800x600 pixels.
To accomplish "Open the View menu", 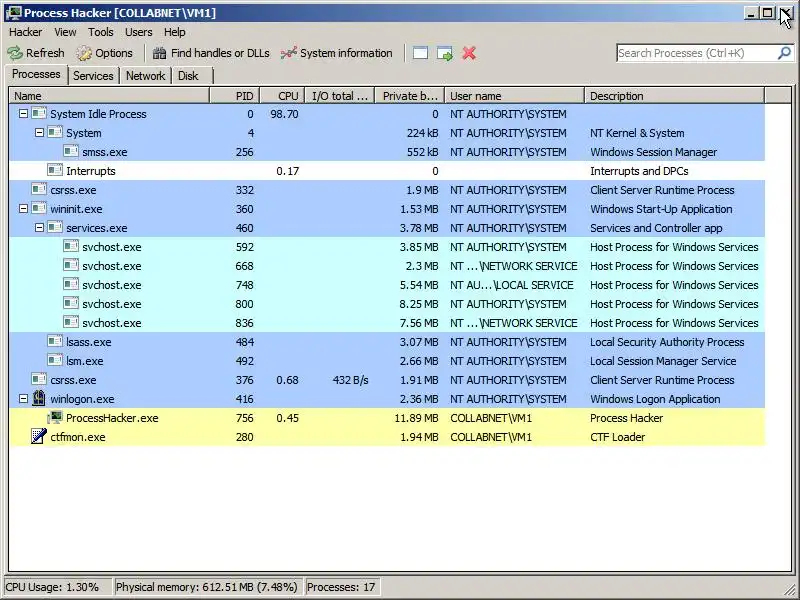I will (x=65, y=32).
